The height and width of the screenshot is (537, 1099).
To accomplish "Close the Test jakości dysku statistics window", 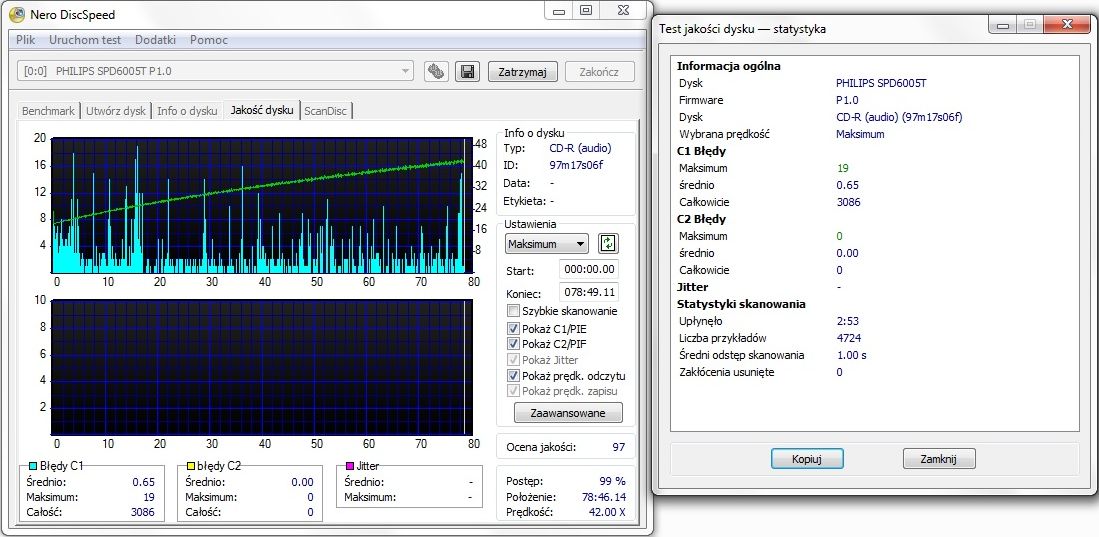I will 1067,25.
